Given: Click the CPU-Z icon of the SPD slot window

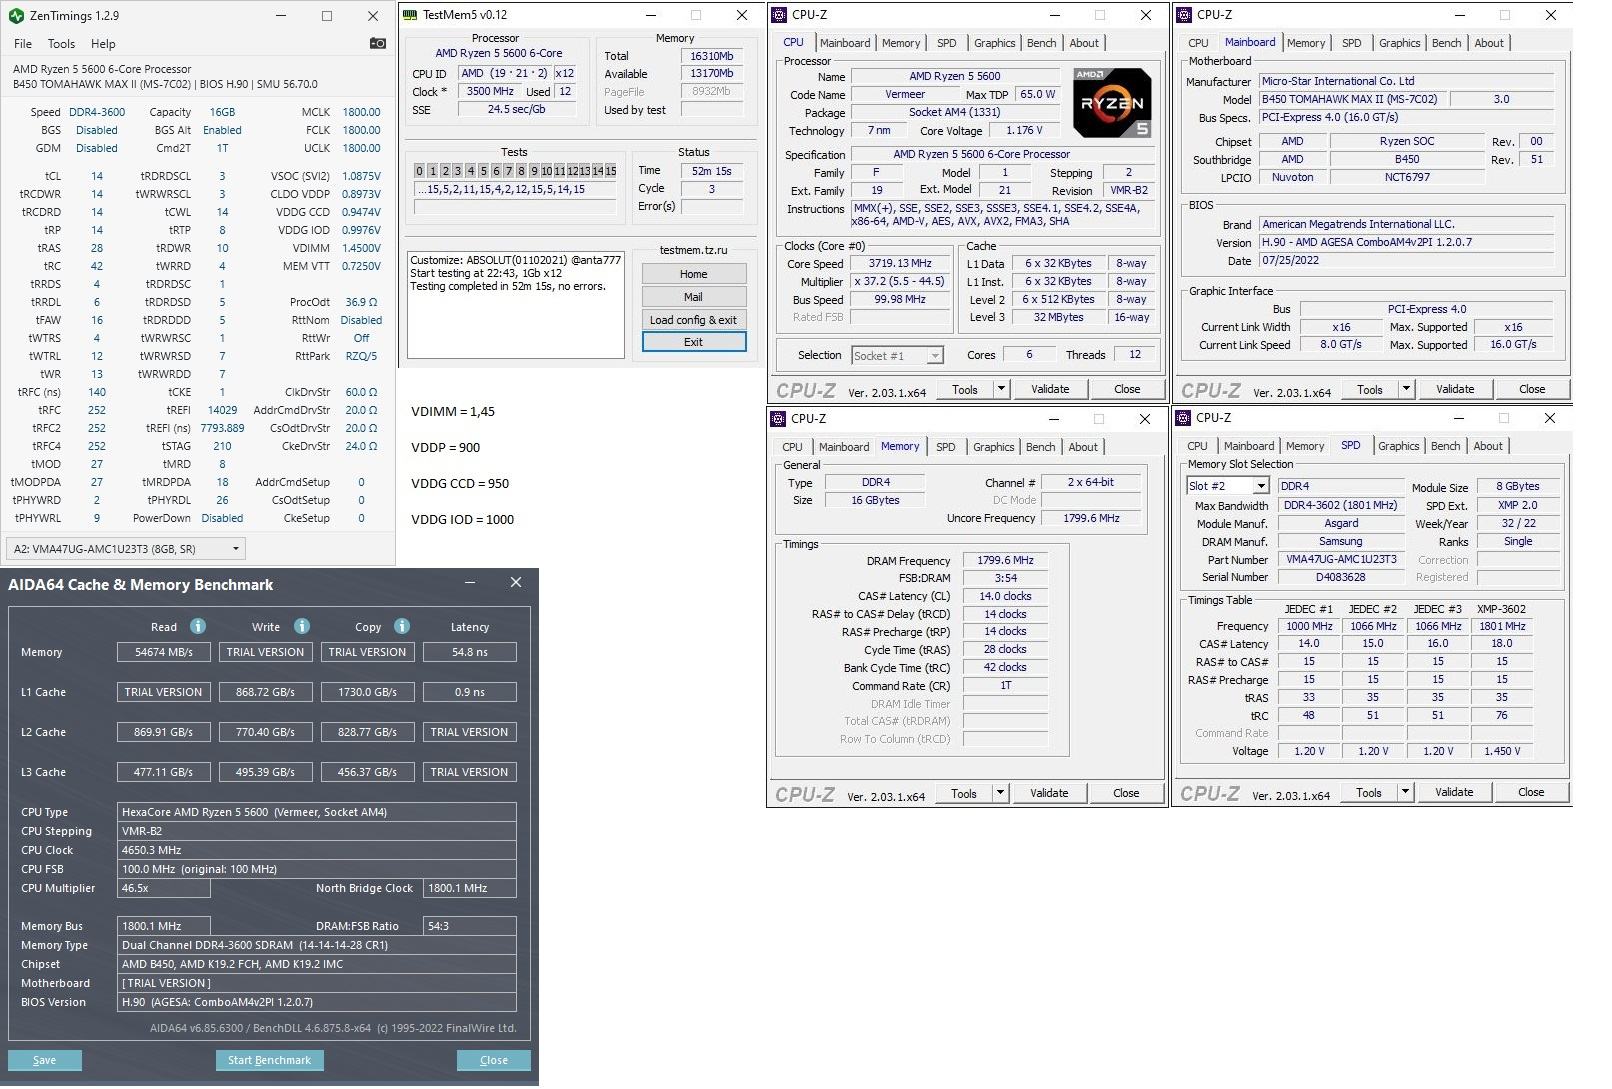Looking at the screenshot, I should coord(1184,417).
